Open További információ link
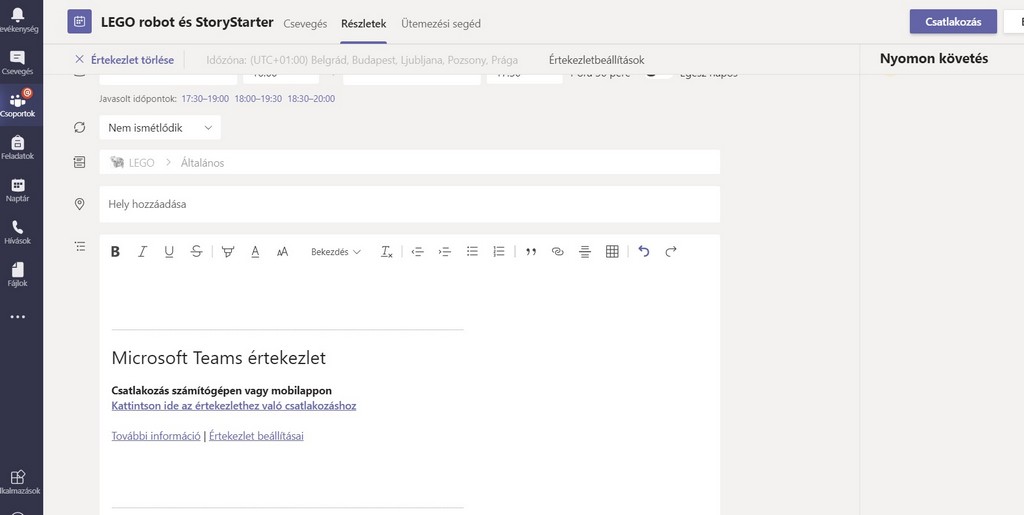 click(156, 435)
